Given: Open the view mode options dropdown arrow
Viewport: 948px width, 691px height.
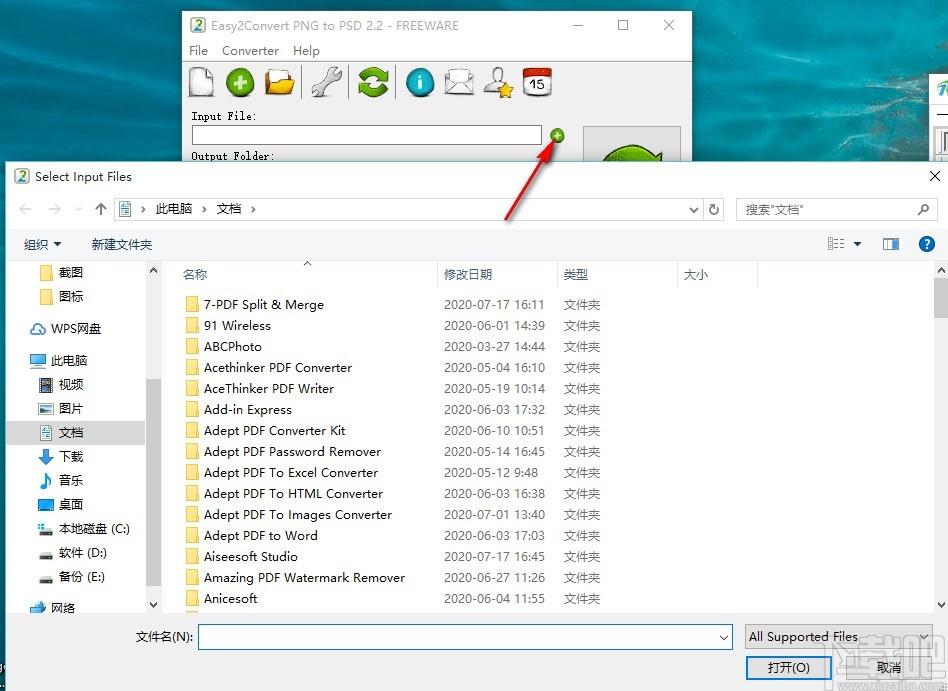Looking at the screenshot, I should pyautogui.click(x=857, y=244).
